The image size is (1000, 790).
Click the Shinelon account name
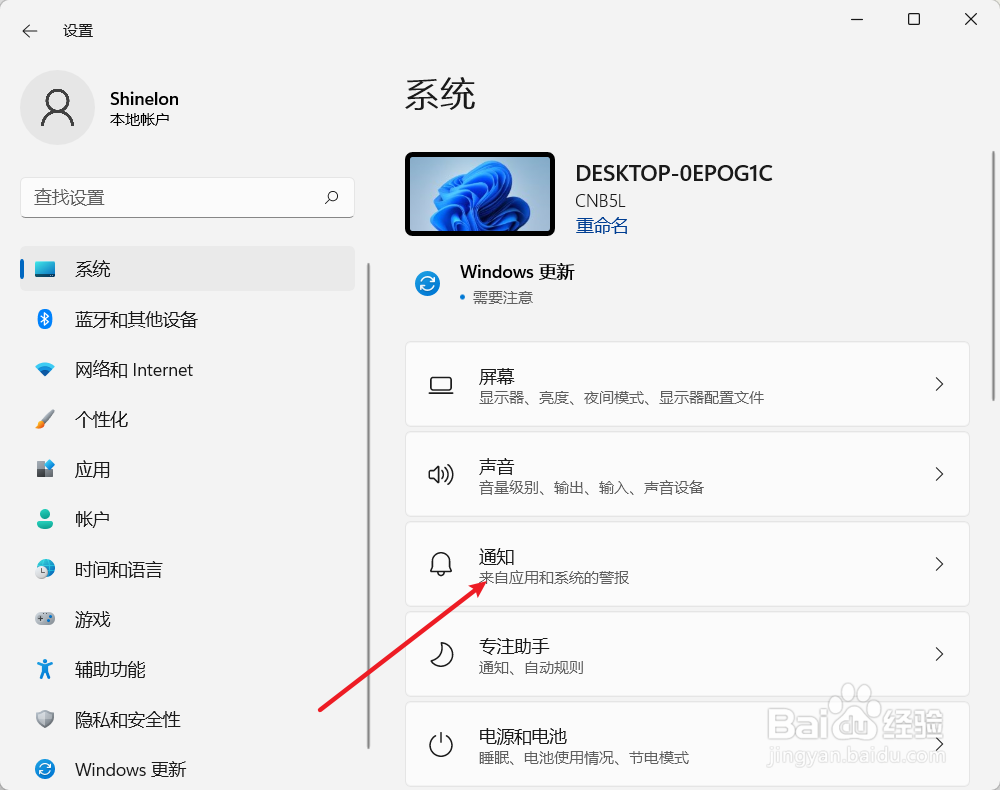144,99
